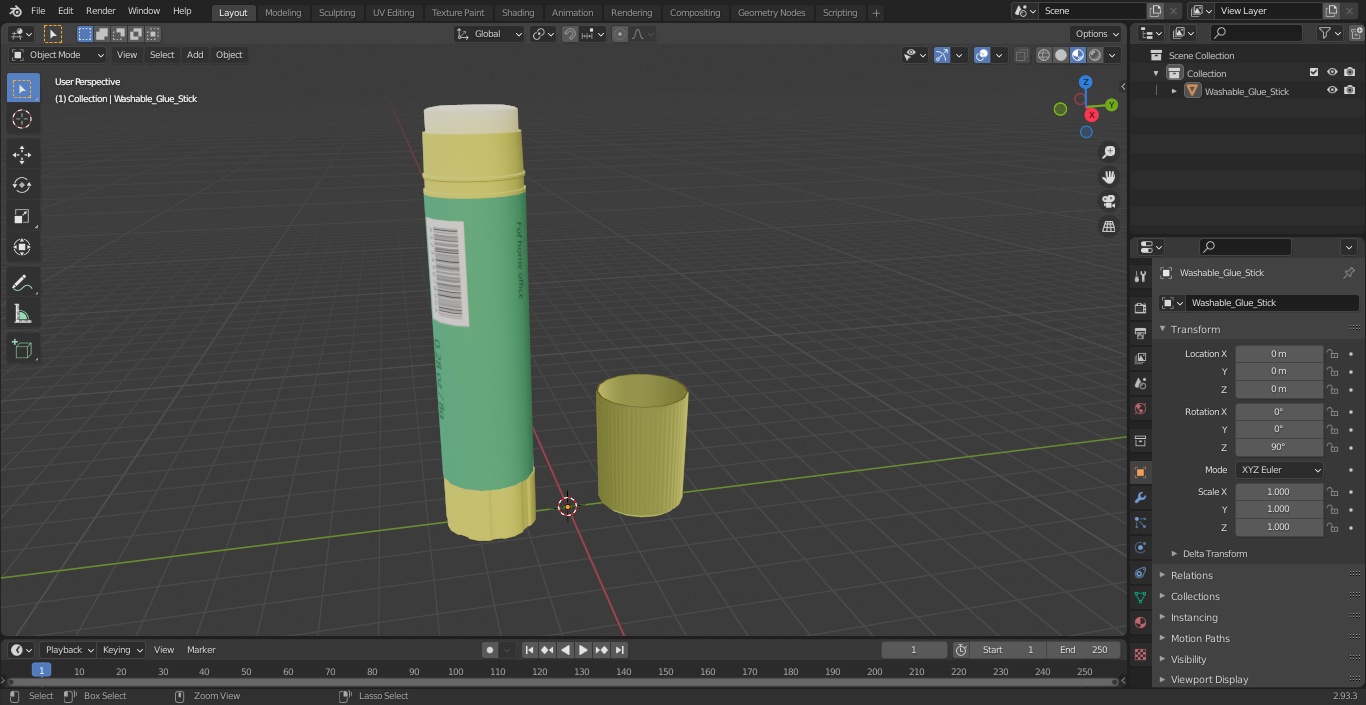Open the Scene properties tab

coord(1140,383)
